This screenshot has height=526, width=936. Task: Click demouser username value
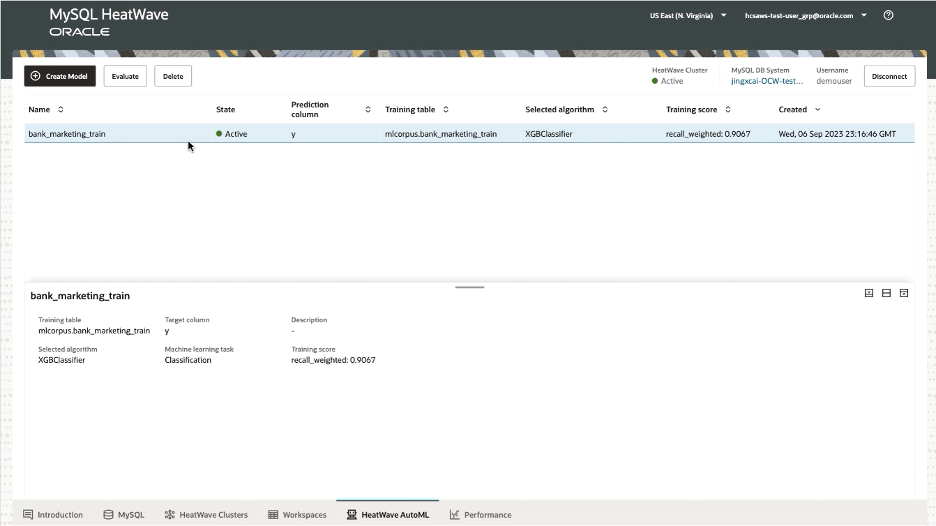pyautogui.click(x=834, y=81)
